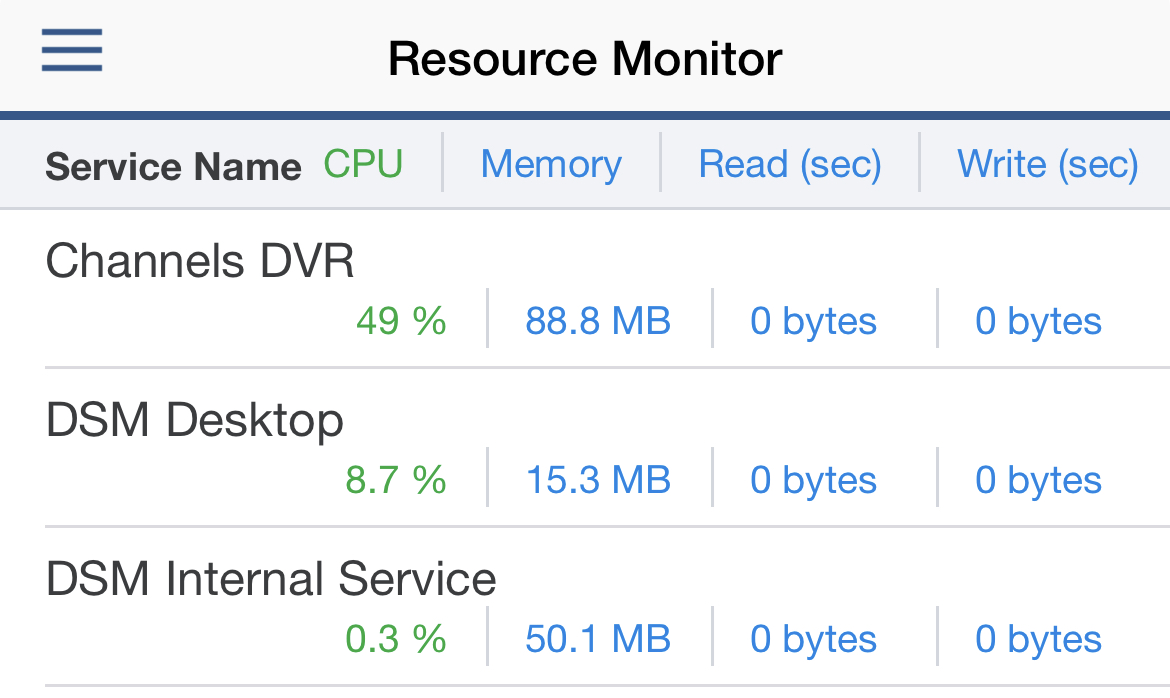Sort by the CPU column header
The width and height of the screenshot is (1170, 698).
pos(363,164)
